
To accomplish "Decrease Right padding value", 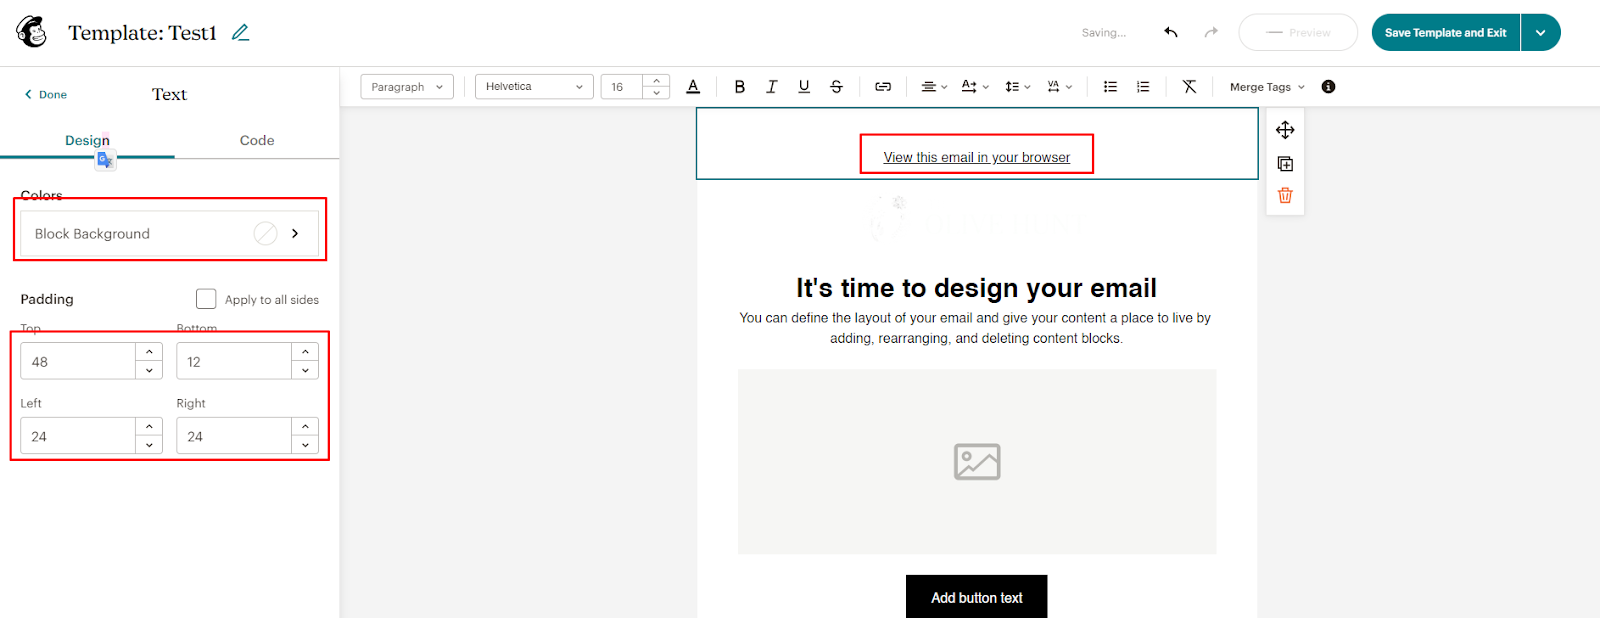I will 305,445.
